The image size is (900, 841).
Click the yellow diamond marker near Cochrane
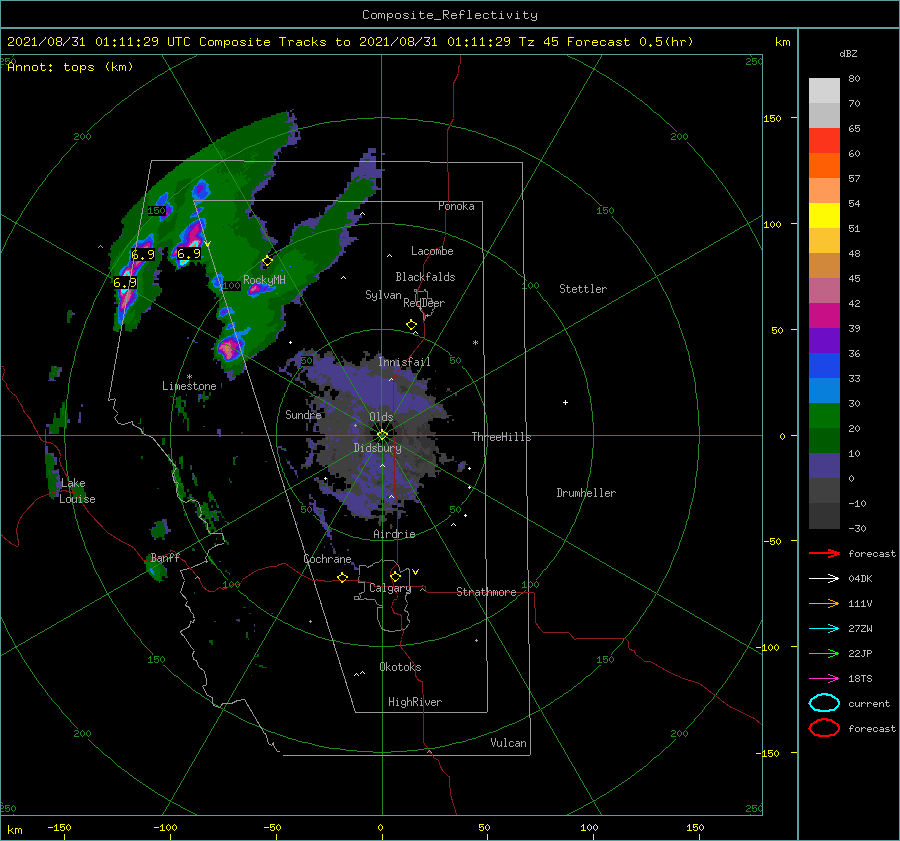(342, 578)
